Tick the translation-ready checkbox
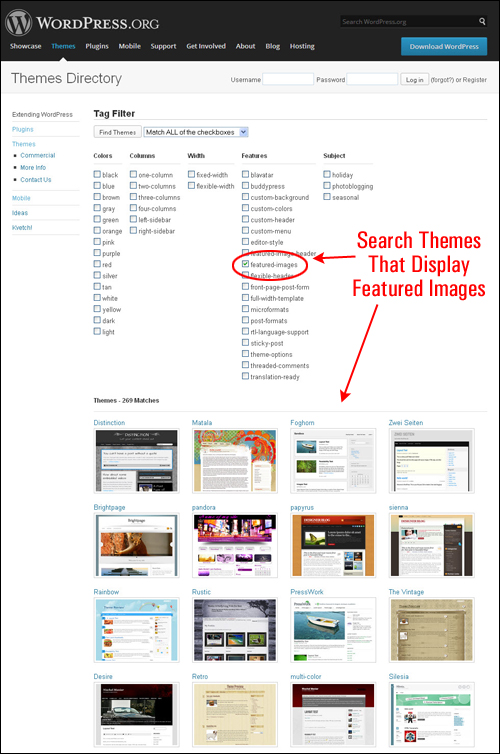Image resolution: width=500 pixels, height=754 pixels. click(x=245, y=376)
